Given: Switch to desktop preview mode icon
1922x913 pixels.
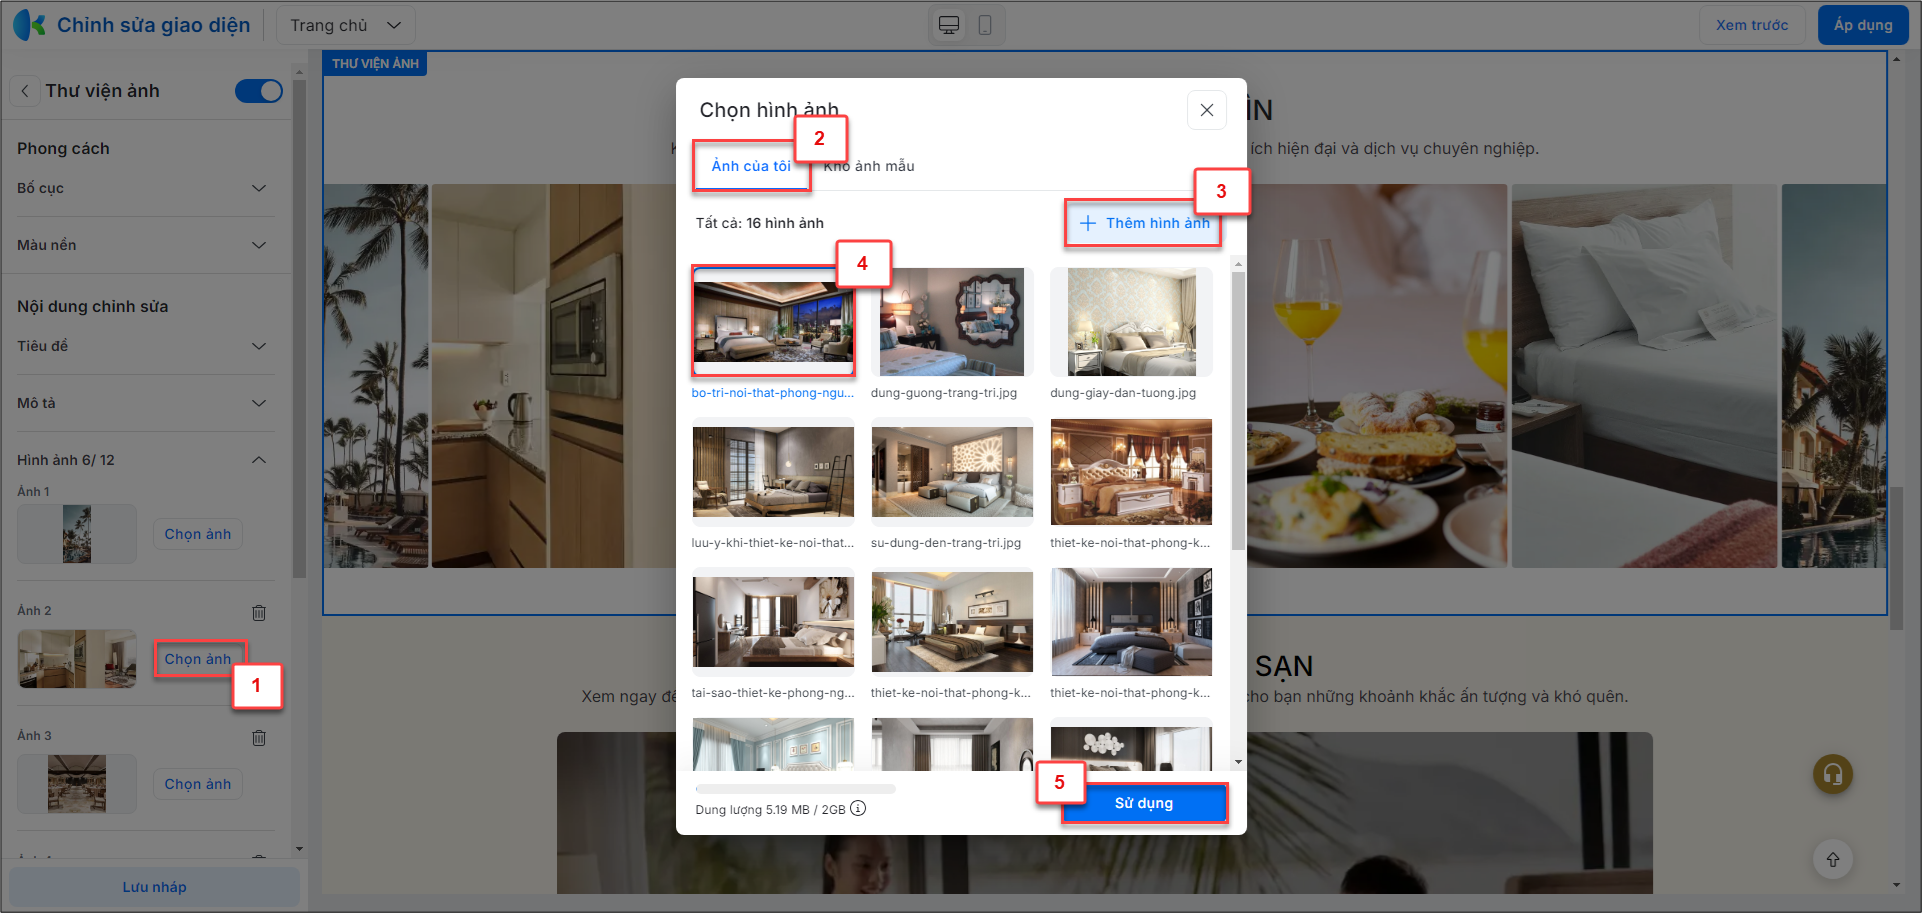Looking at the screenshot, I should [x=949, y=25].
